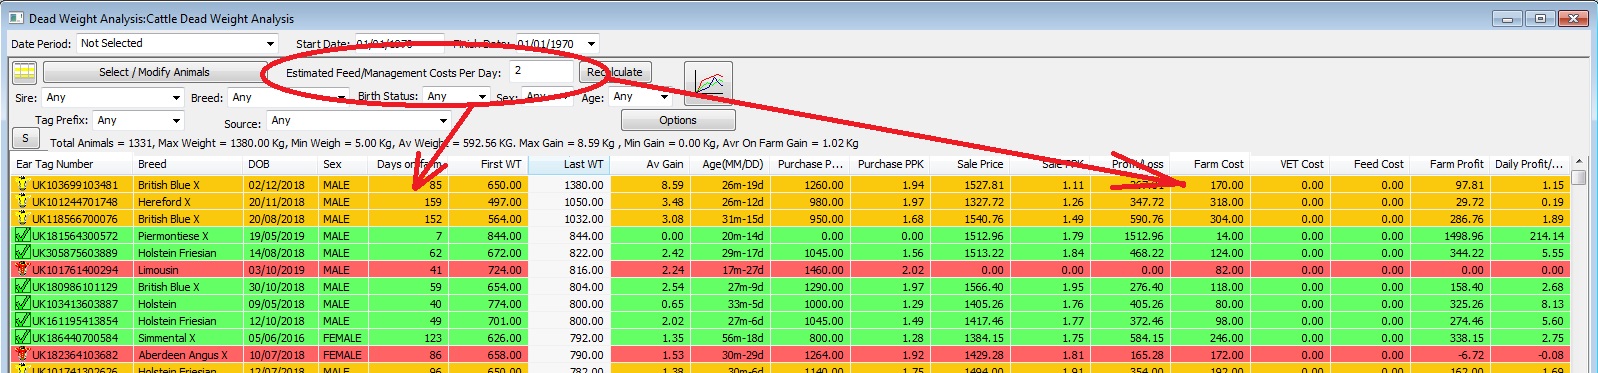The image size is (1598, 373).
Task: Sort by the Feed Cost column header
Action: point(1369,164)
